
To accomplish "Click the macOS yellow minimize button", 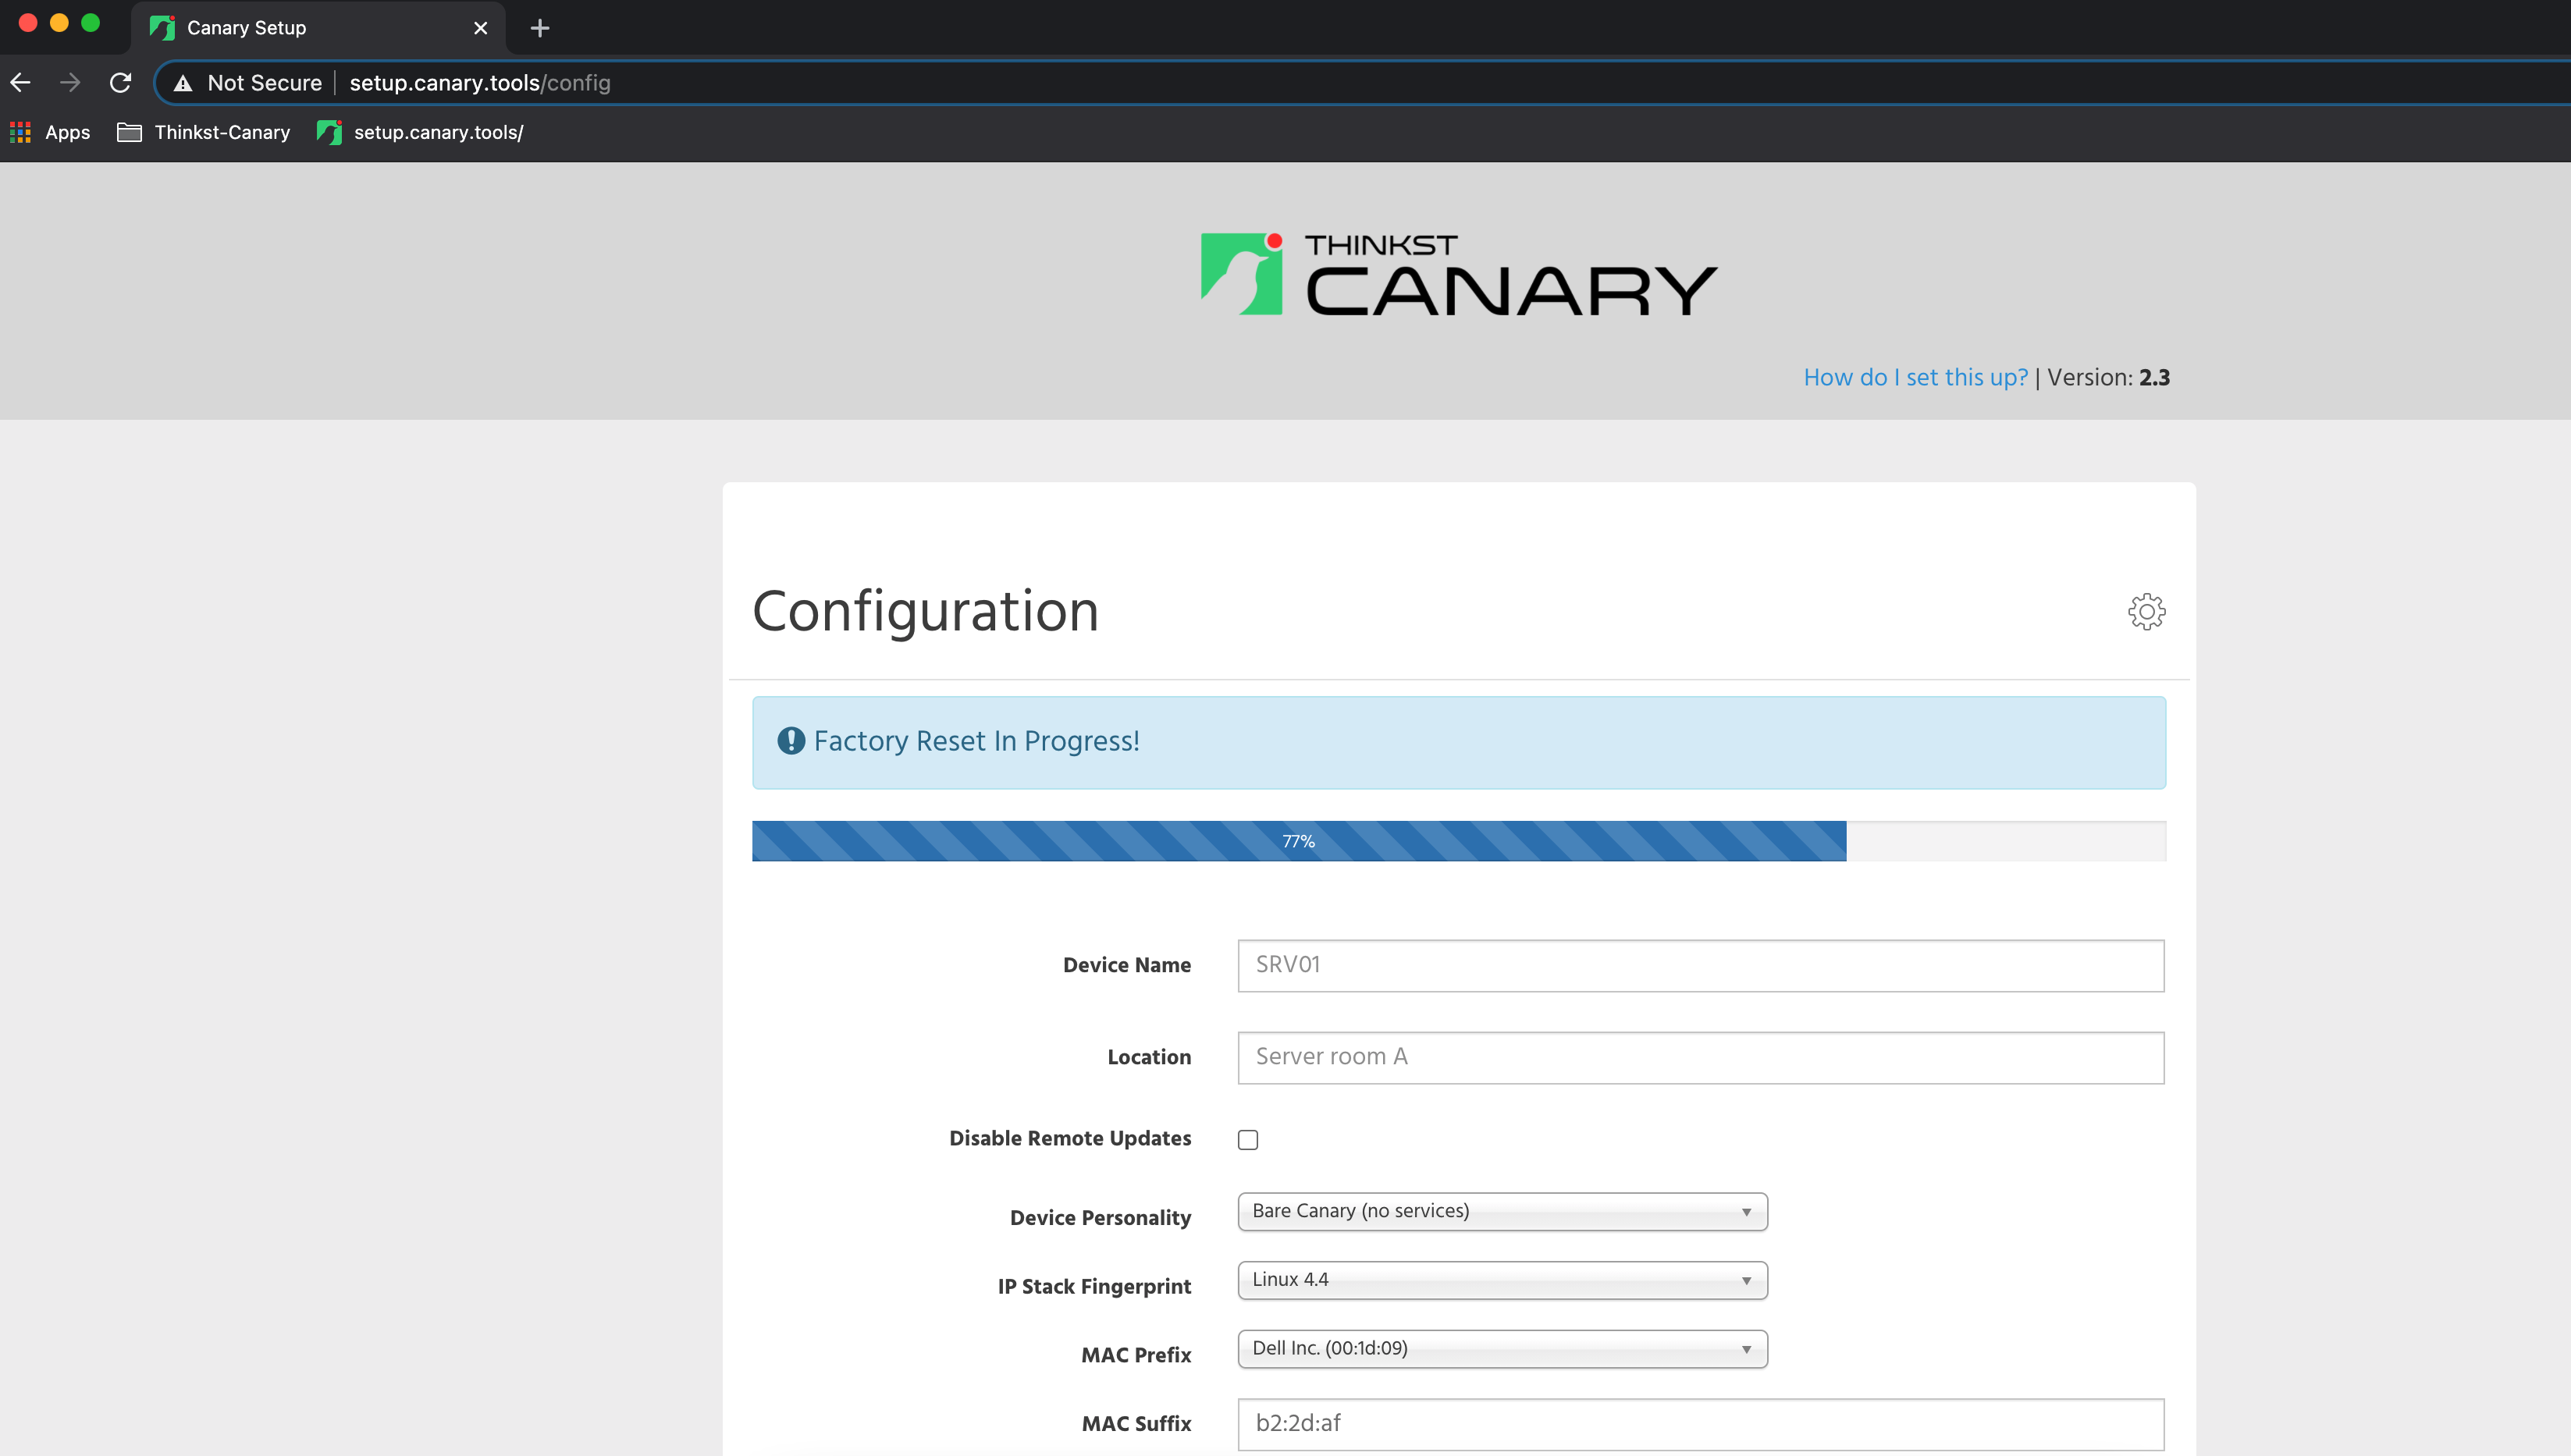I will [59, 23].
